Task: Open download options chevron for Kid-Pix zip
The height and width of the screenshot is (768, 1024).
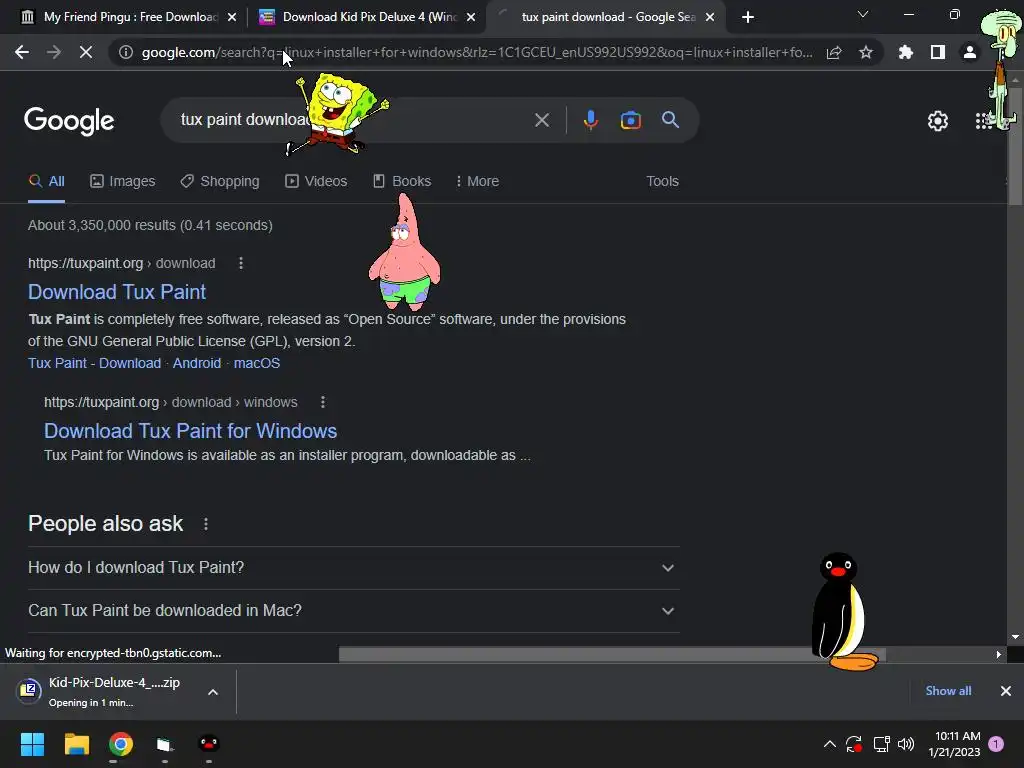Action: tap(213, 692)
